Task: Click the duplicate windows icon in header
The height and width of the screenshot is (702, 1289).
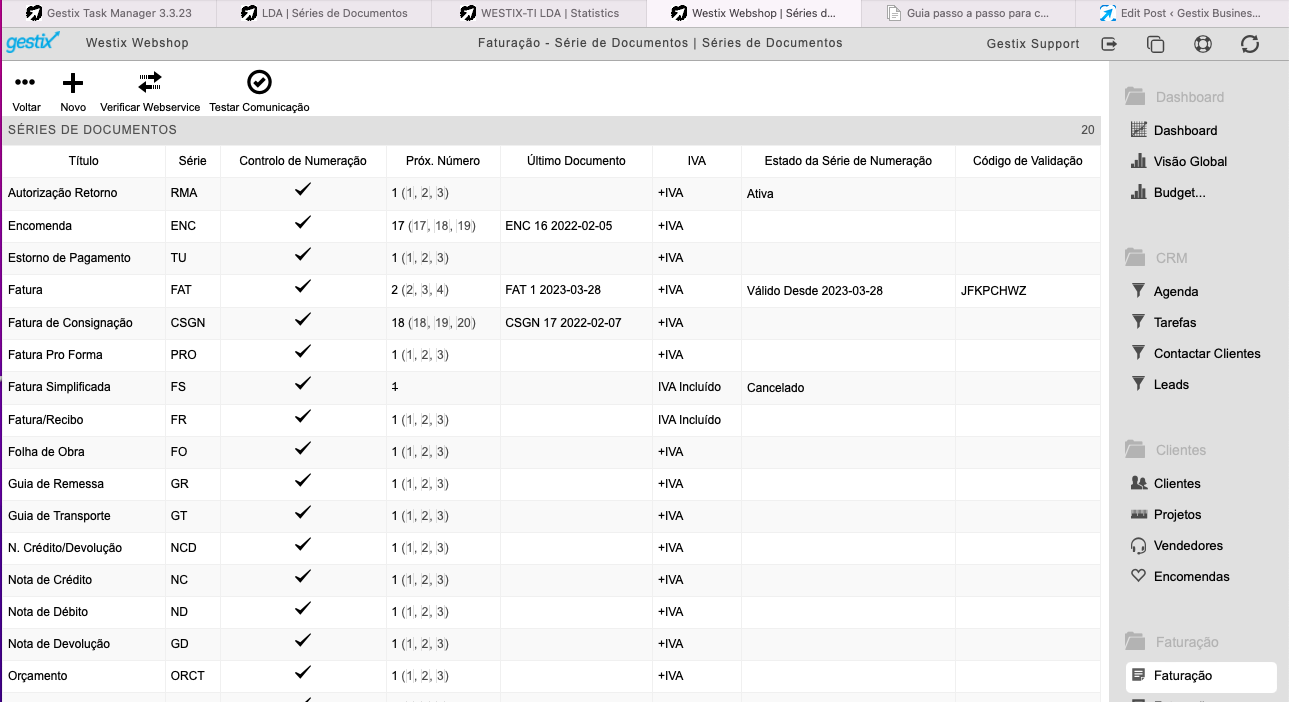Action: click(x=1155, y=44)
